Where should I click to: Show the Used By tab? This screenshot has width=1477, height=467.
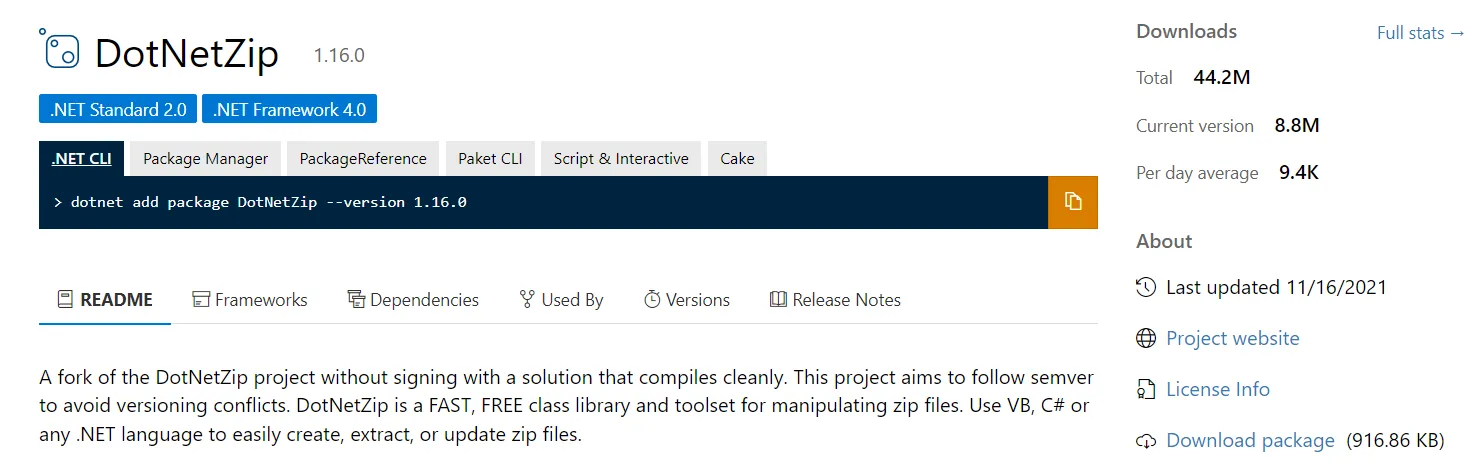click(x=561, y=300)
